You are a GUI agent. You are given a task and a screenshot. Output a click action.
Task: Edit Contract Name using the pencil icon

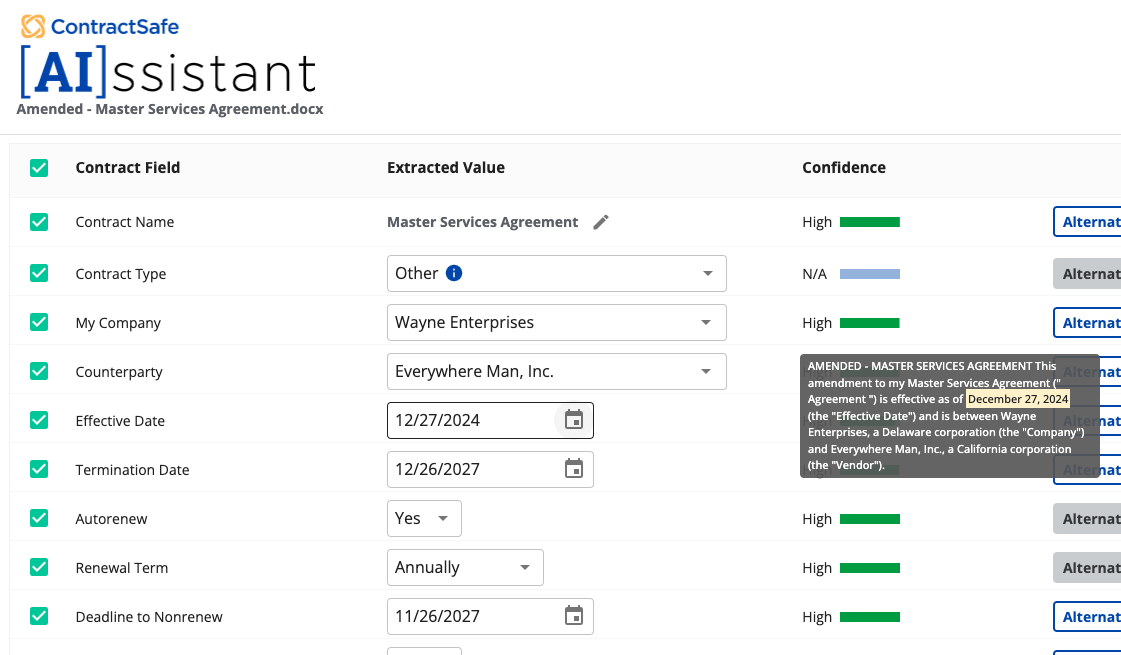[x=600, y=222]
